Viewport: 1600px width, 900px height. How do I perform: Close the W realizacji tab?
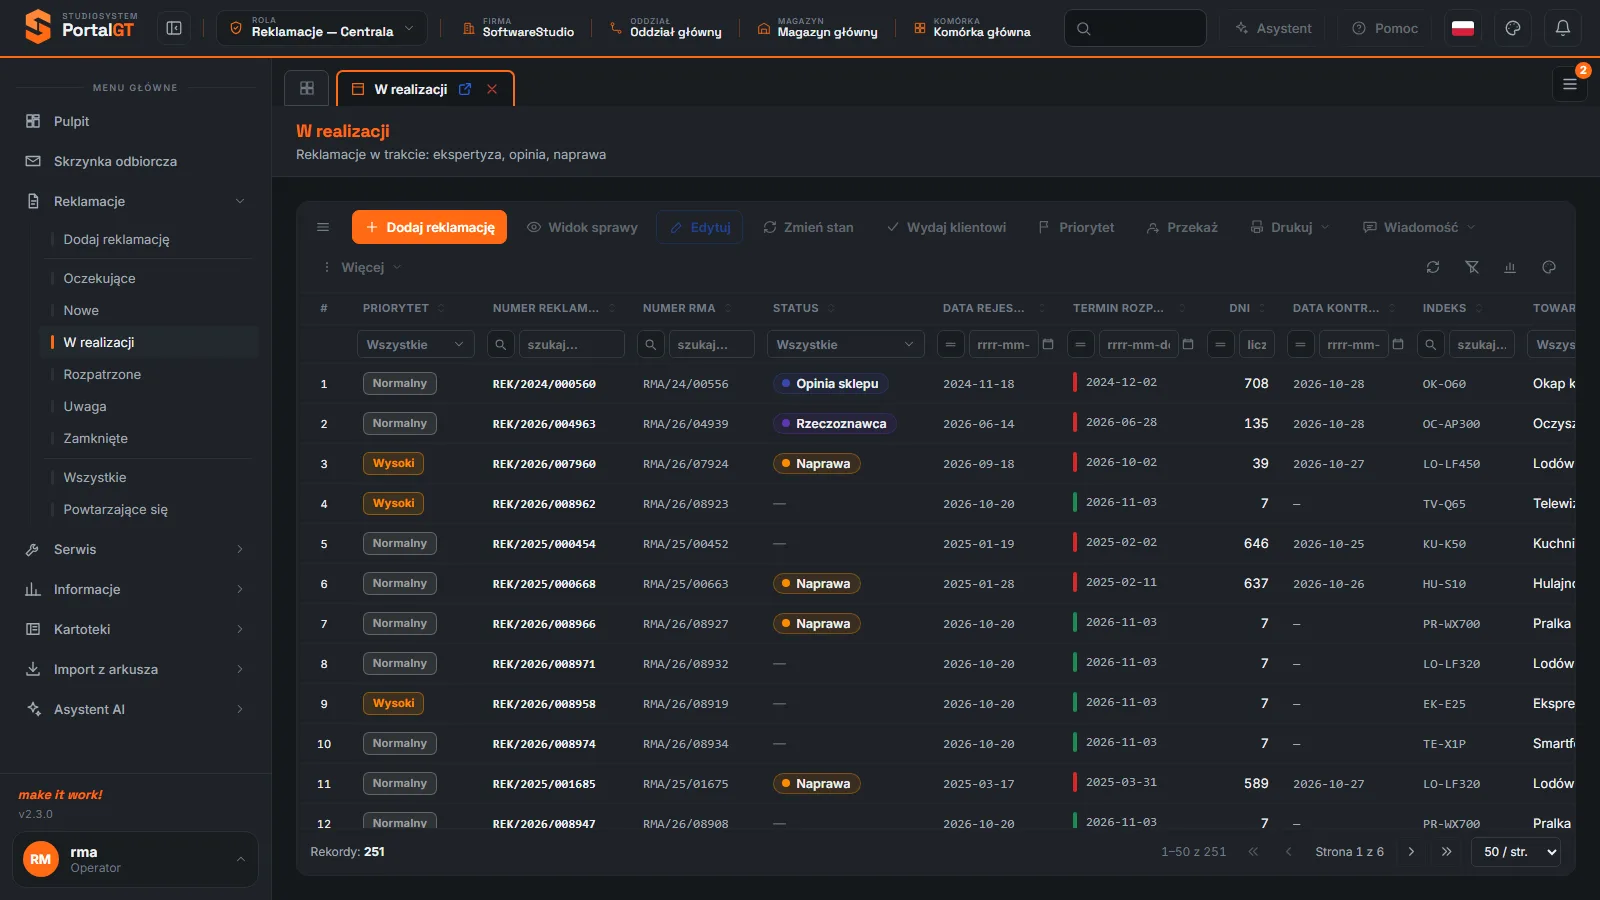pos(492,89)
